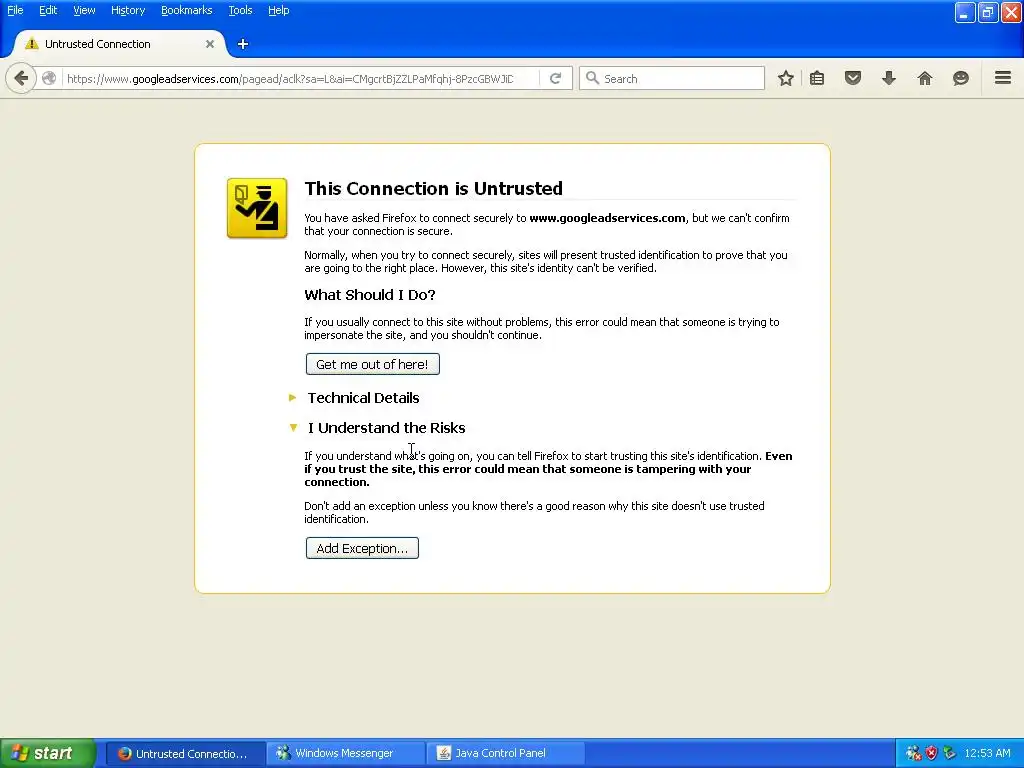Image resolution: width=1024 pixels, height=768 pixels.
Task: Show bookmarks list icon in toolbar
Action: 817,78
